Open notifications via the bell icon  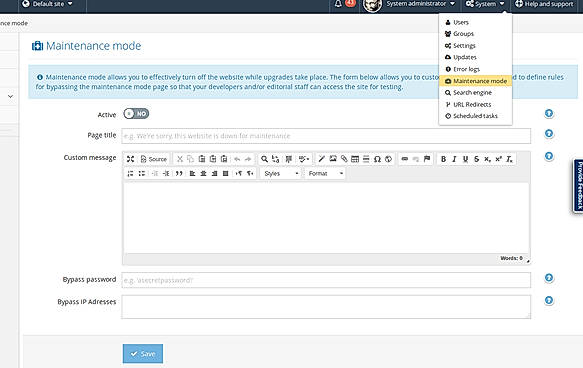pyautogui.click(x=338, y=4)
